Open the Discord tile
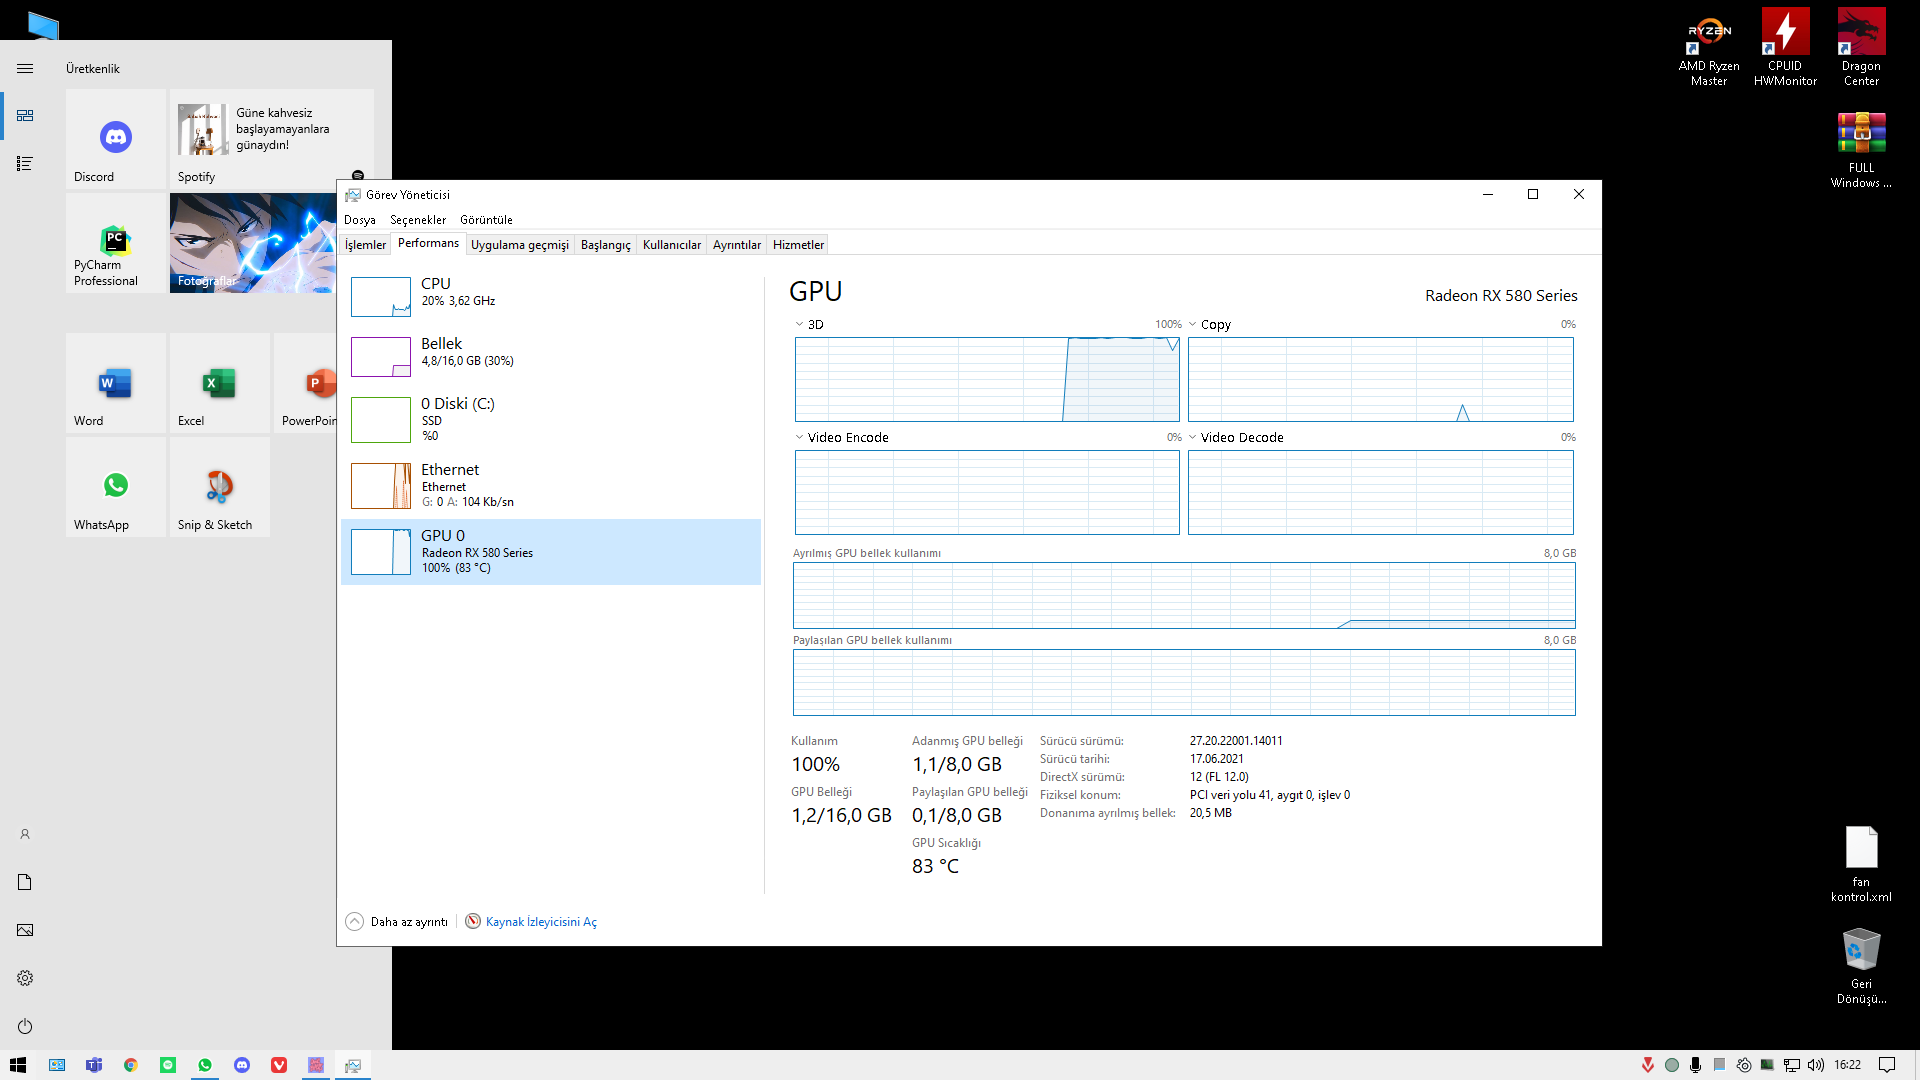 pos(116,139)
